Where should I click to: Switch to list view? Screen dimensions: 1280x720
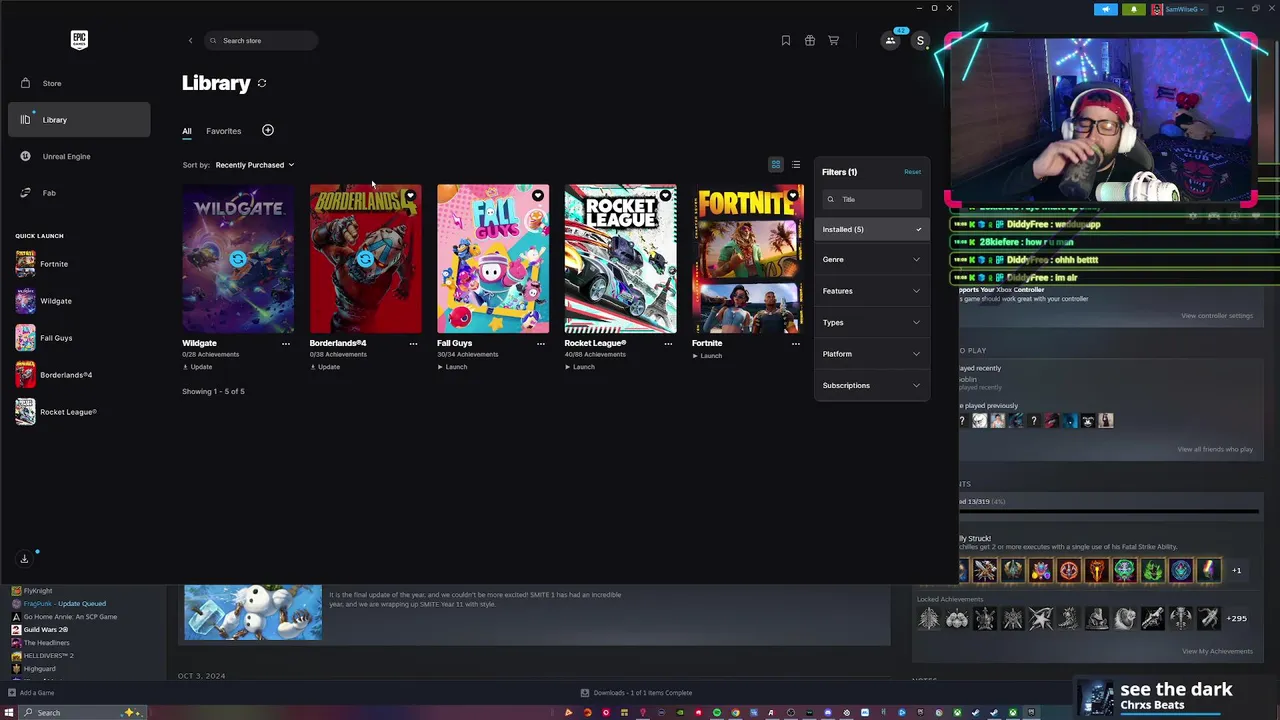point(796,165)
